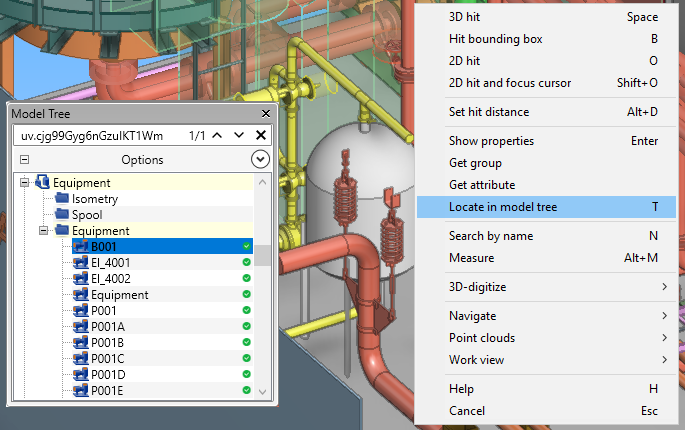The height and width of the screenshot is (430, 685).
Task: Toggle the green status check for P001C
Action: (x=246, y=359)
